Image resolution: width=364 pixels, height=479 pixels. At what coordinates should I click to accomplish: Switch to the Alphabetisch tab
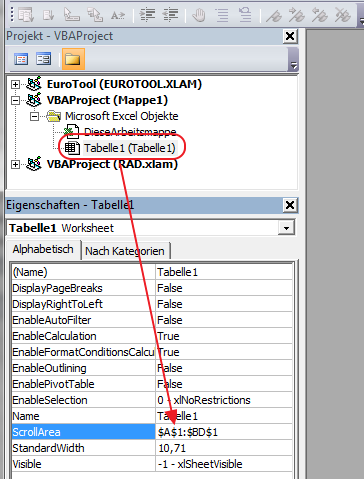43,249
